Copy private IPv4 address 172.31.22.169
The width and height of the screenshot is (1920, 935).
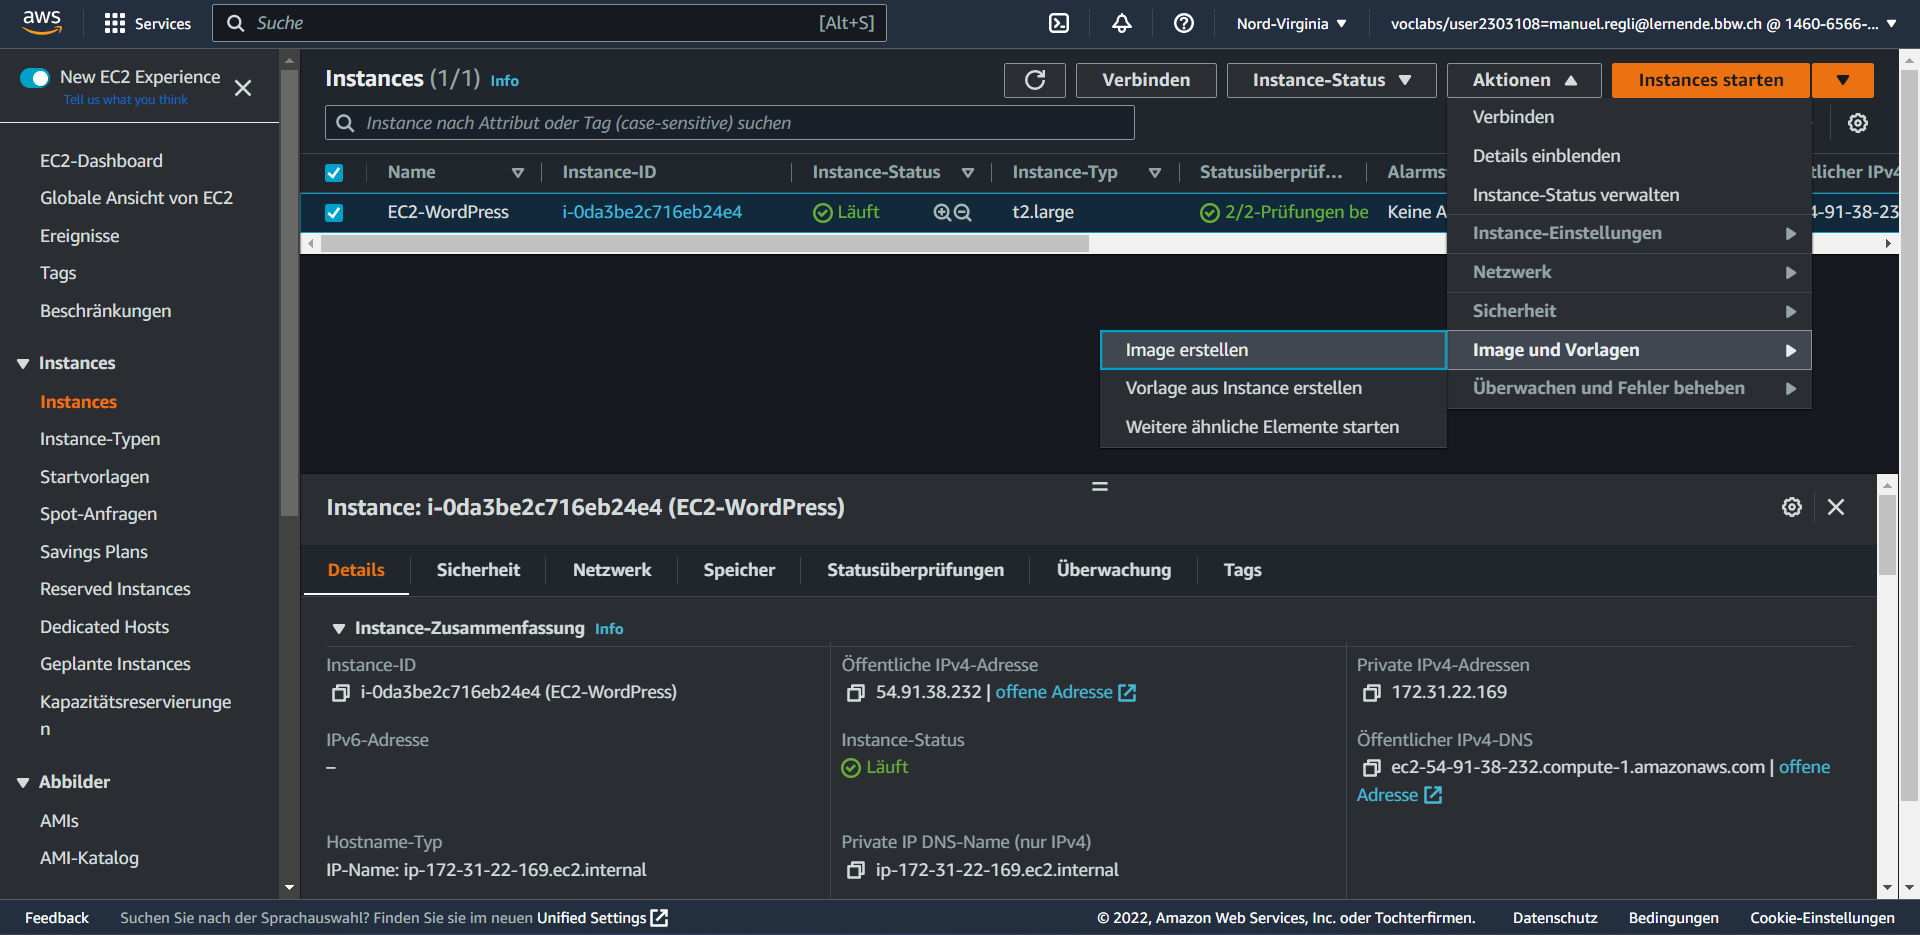tap(1372, 693)
